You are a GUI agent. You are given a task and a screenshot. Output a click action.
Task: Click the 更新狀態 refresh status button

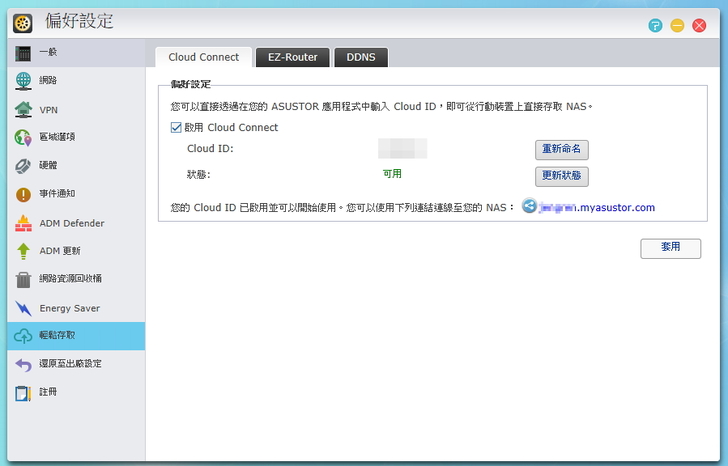(x=561, y=176)
